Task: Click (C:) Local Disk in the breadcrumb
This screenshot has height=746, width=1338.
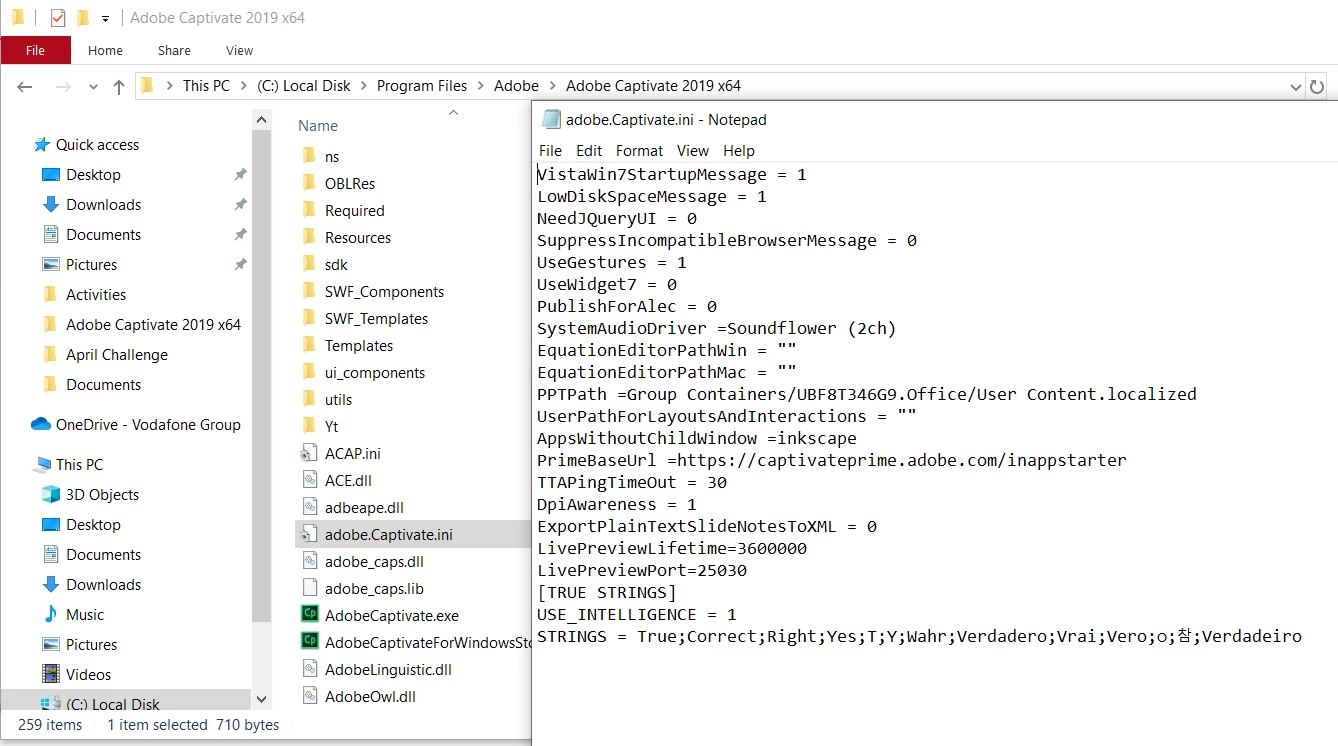Action: click(x=304, y=86)
